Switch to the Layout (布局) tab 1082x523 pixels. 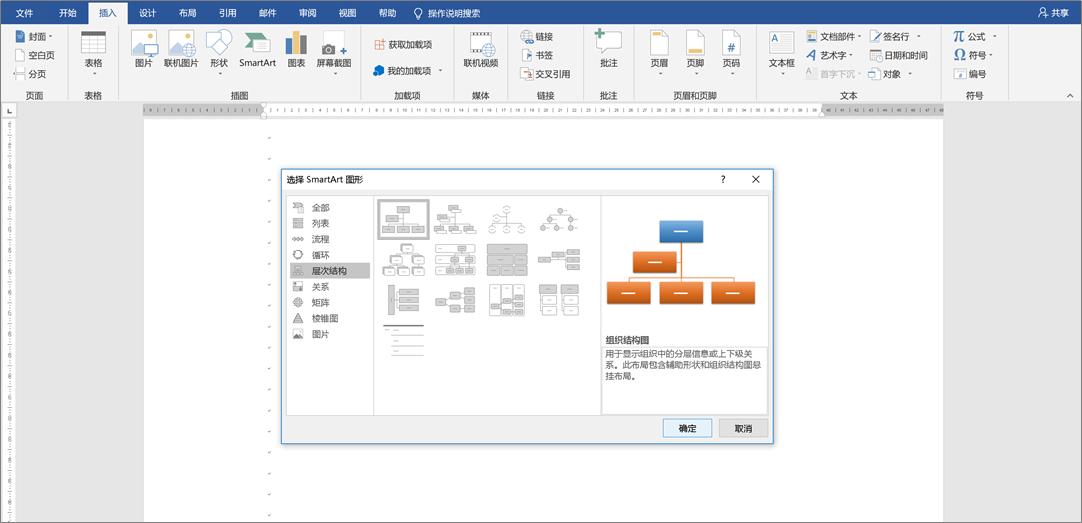tap(187, 13)
